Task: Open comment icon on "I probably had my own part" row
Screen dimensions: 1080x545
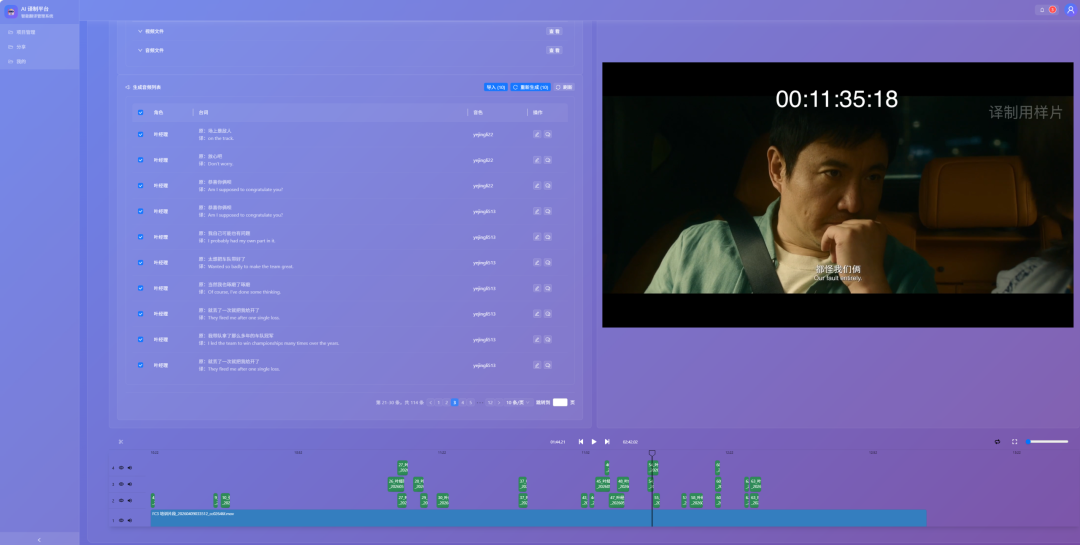Action: click(x=548, y=237)
